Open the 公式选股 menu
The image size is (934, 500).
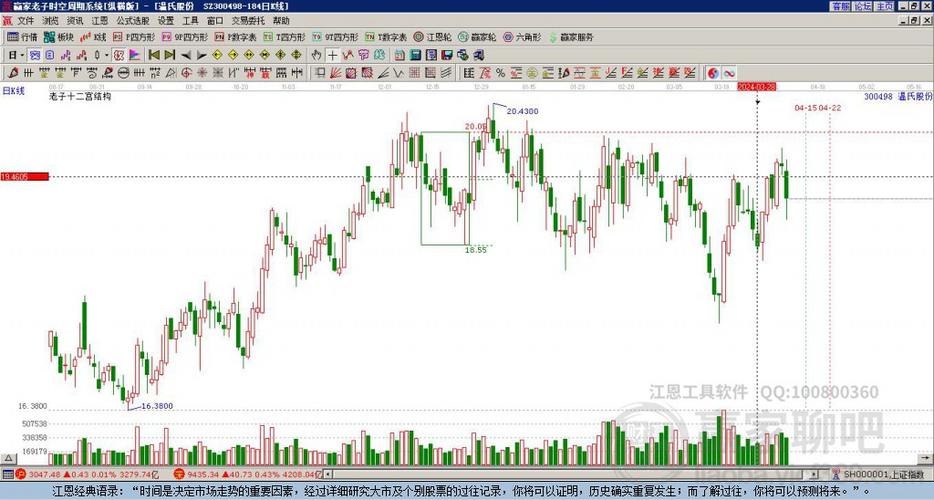(133, 21)
